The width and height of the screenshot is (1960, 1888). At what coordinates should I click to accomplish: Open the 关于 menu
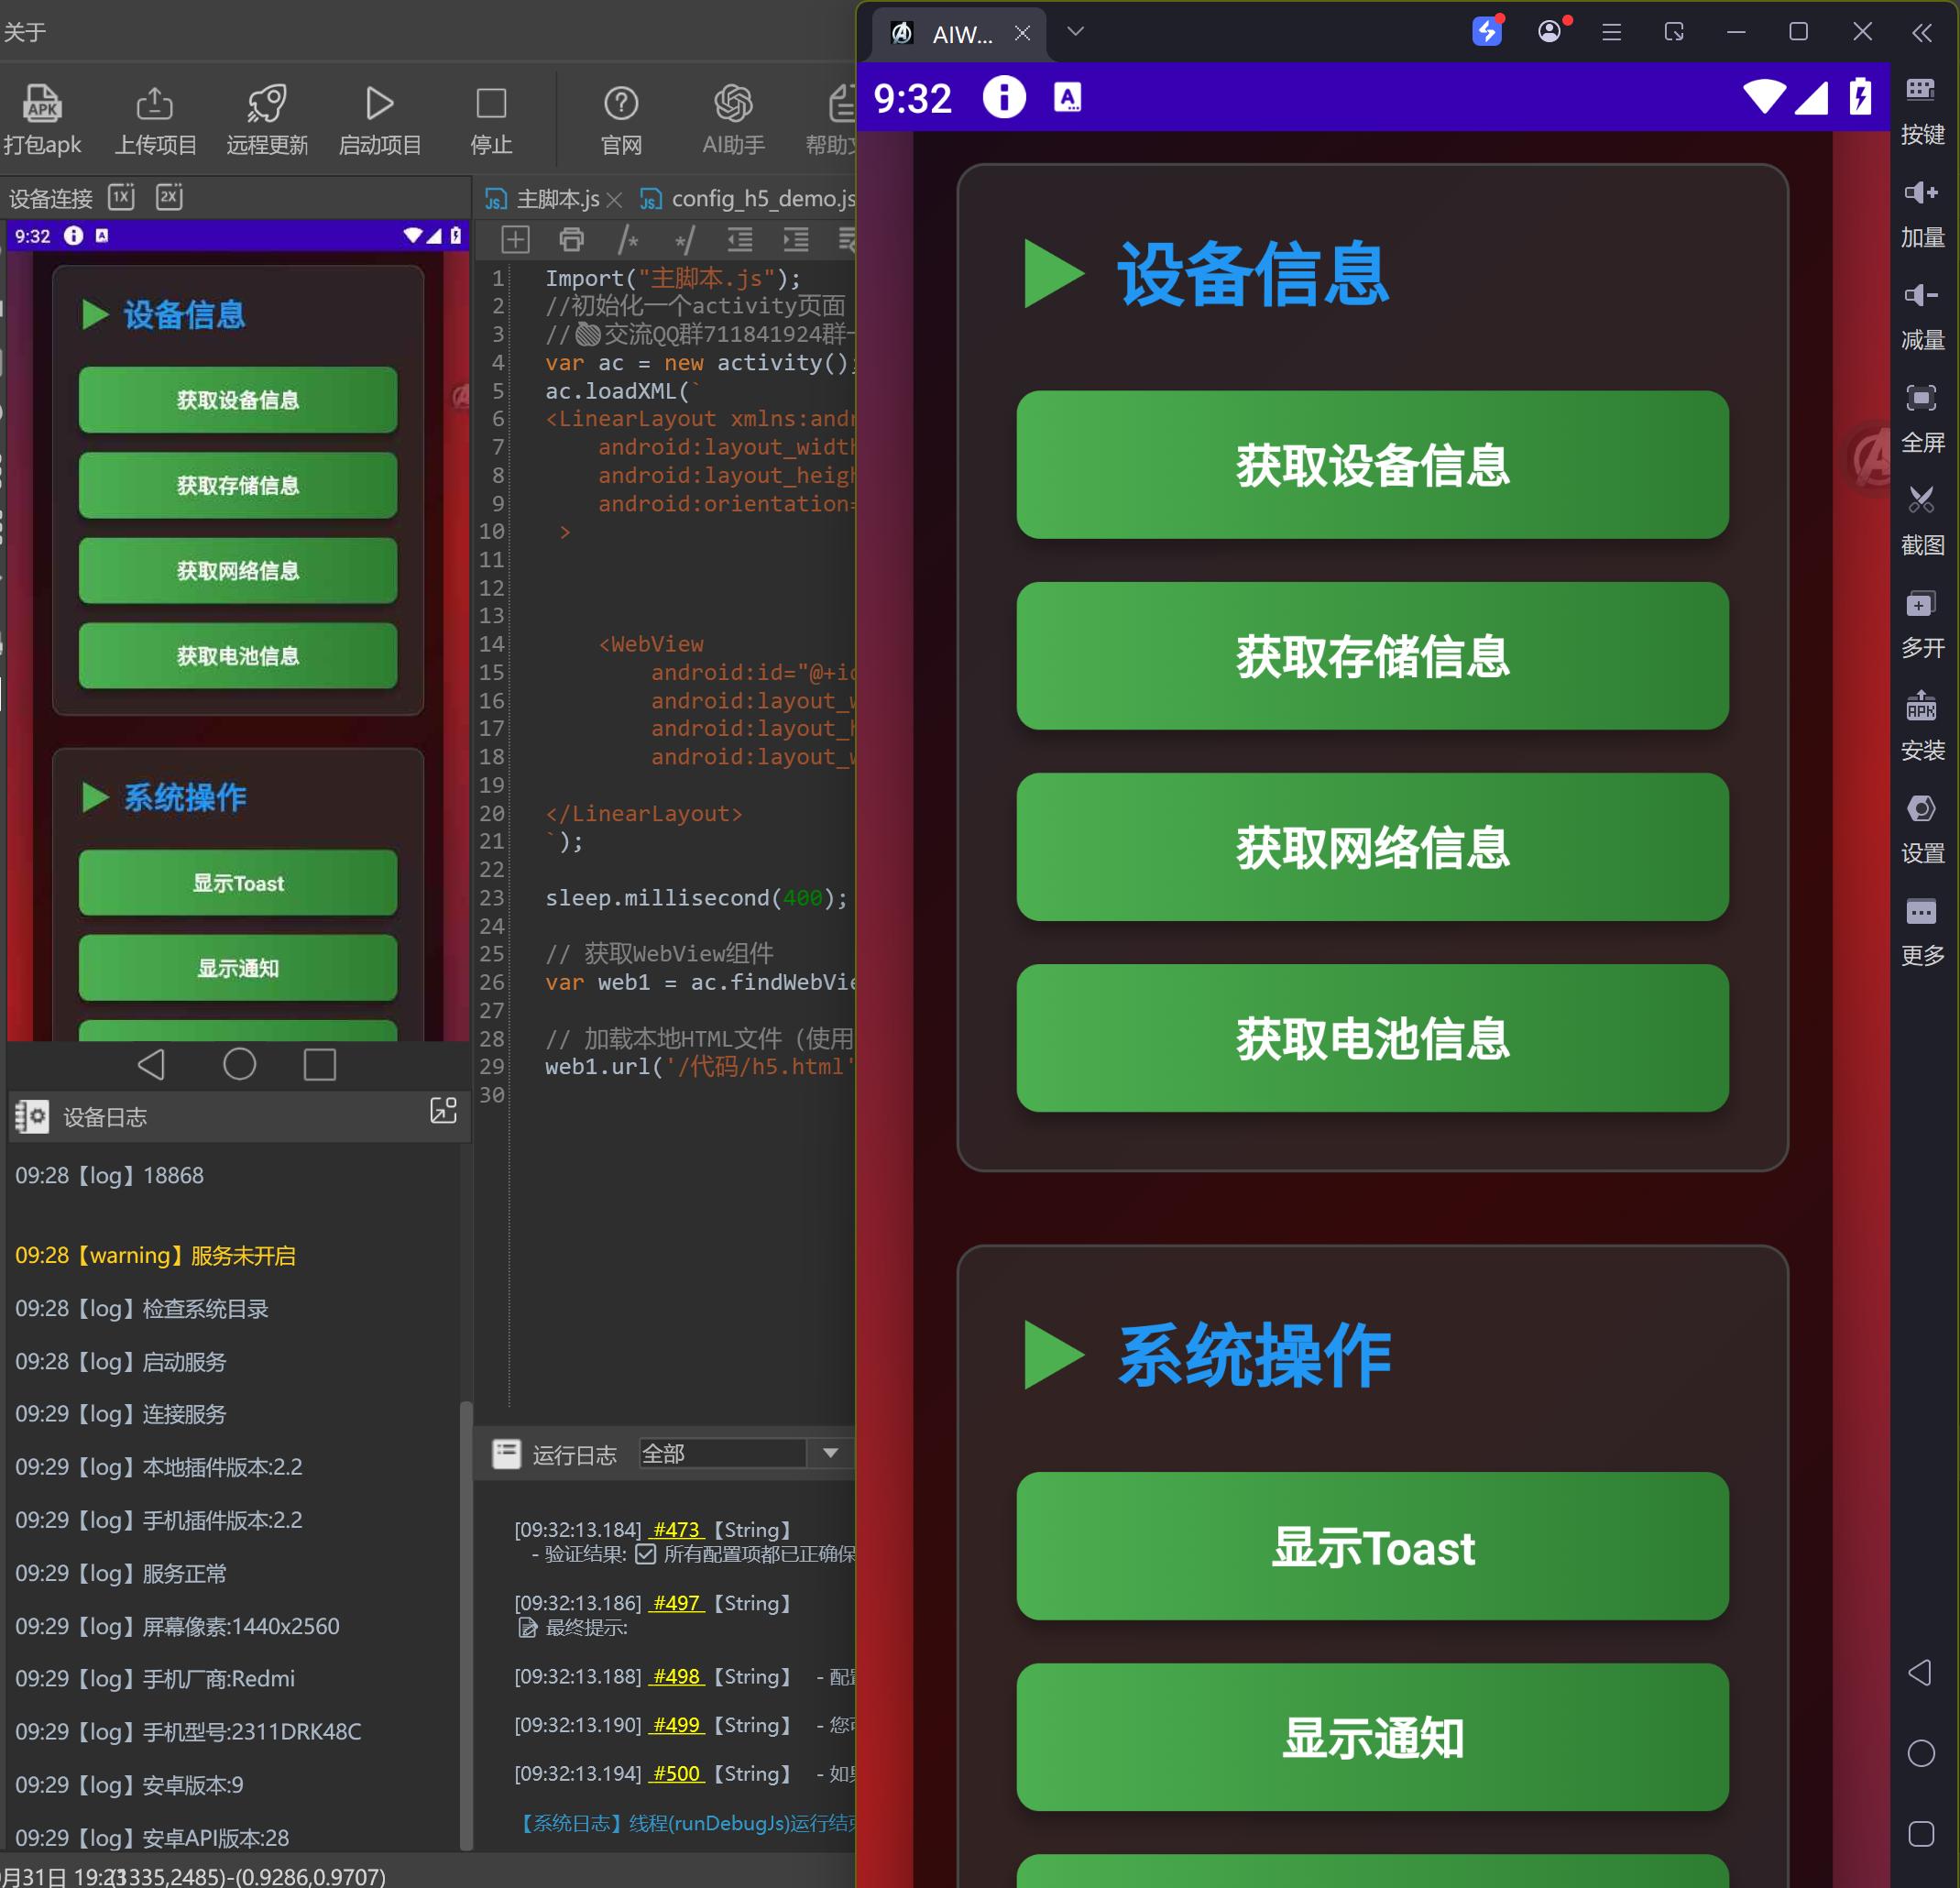pos(25,32)
